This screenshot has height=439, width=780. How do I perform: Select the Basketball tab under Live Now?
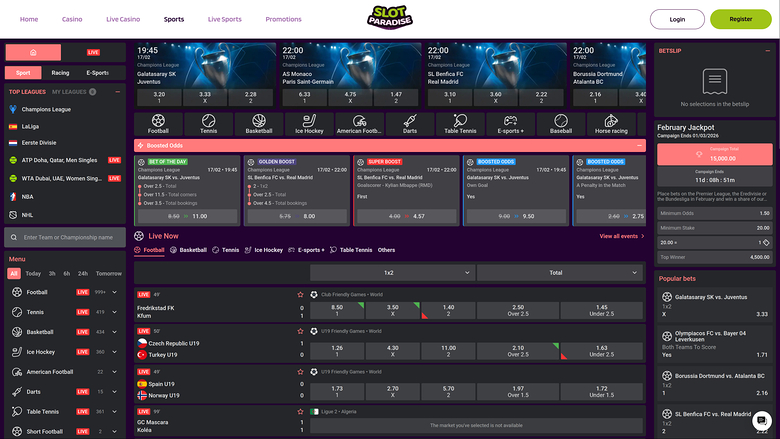[x=189, y=250]
